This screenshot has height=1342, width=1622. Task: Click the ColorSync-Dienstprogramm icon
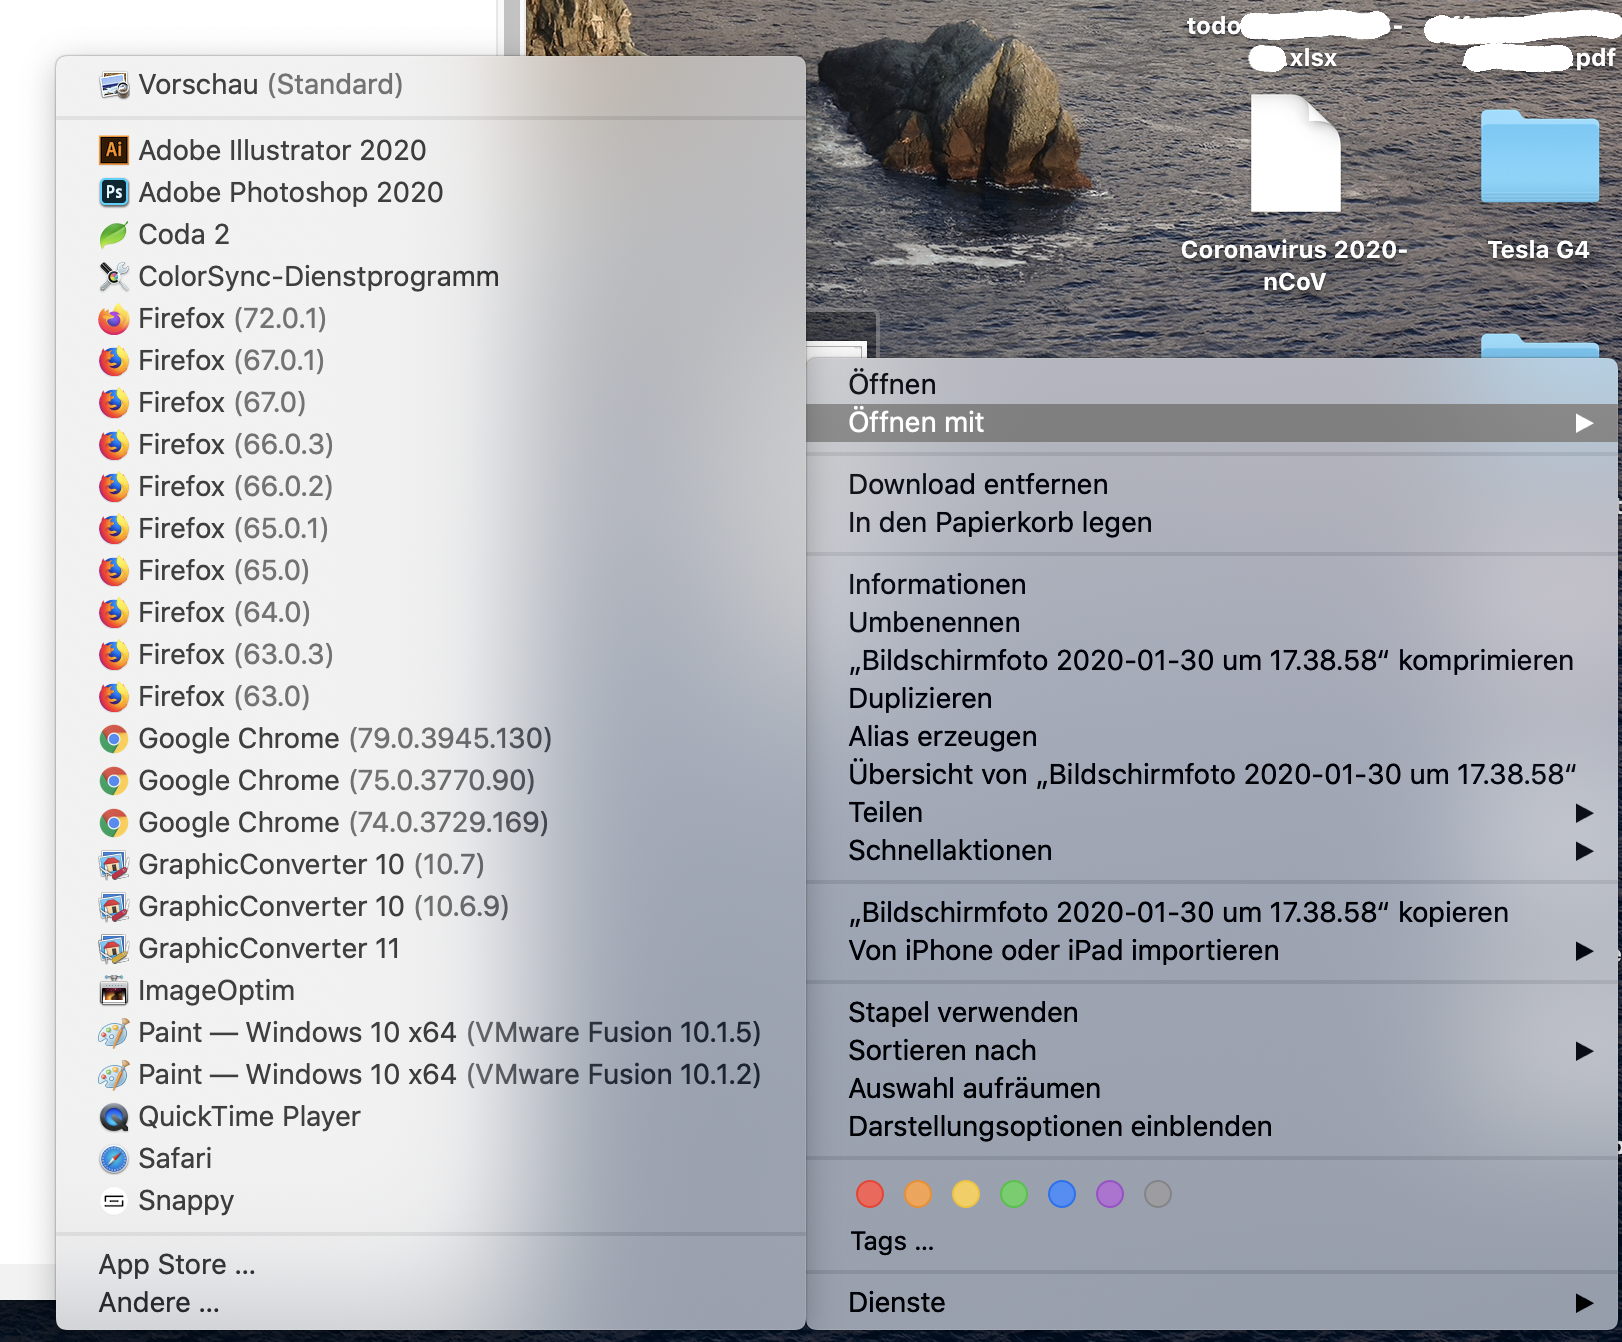(x=114, y=276)
